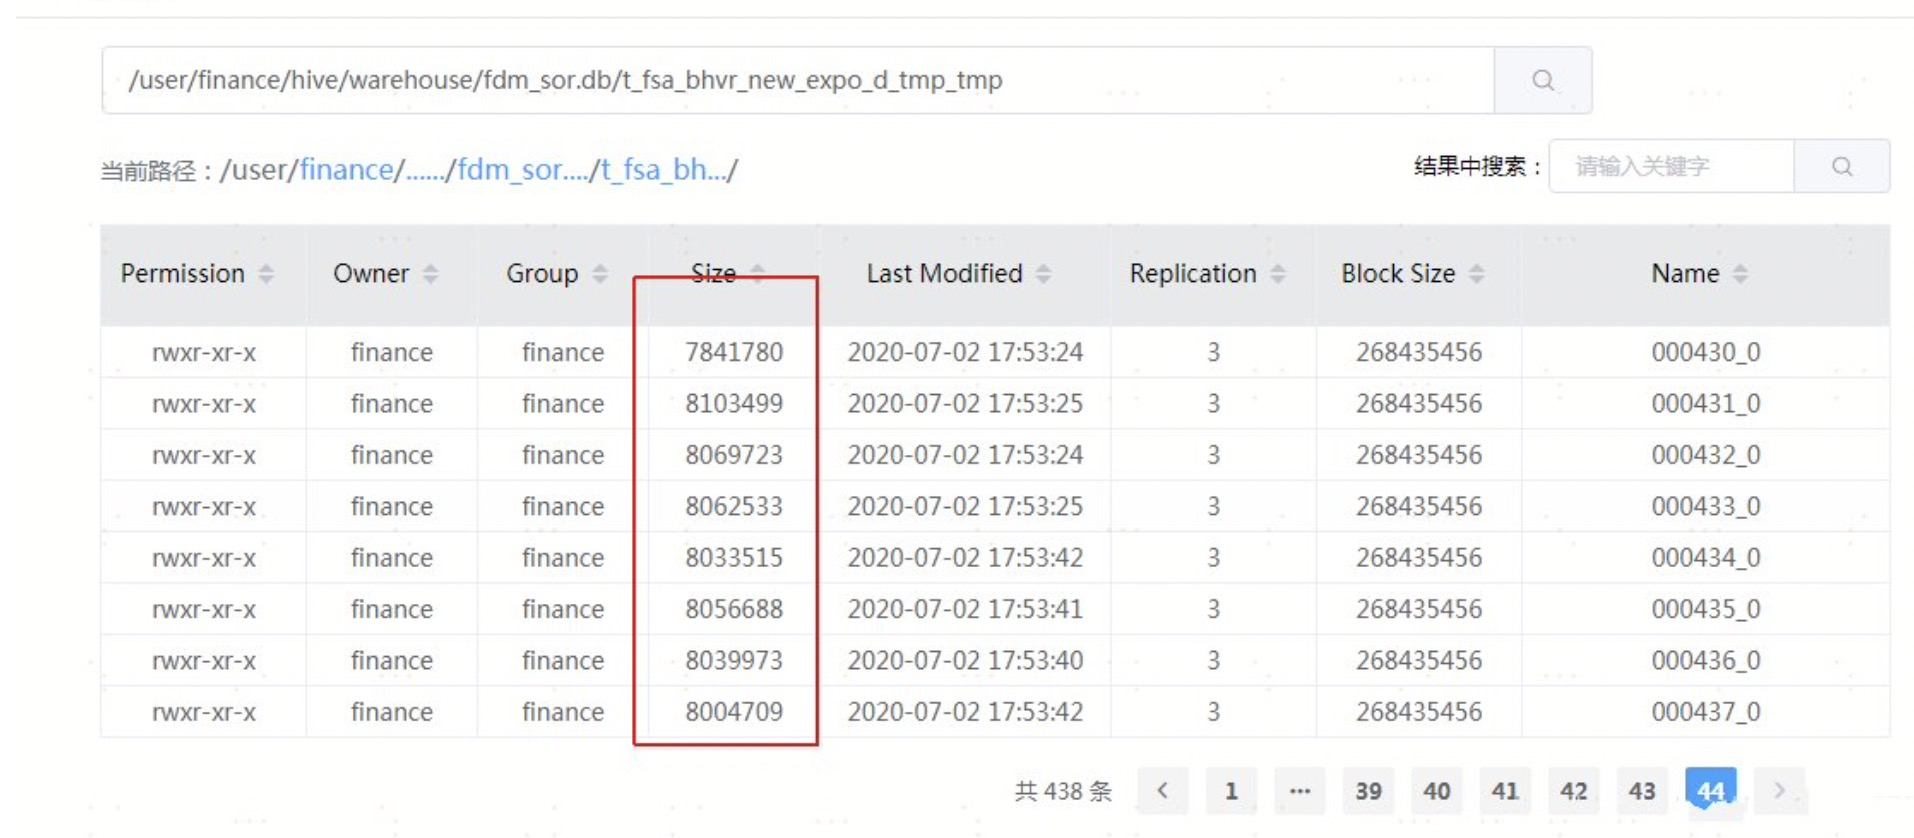This screenshot has height=838, width=1914.
Task: Select file name 000433_0
Action: tap(1706, 506)
